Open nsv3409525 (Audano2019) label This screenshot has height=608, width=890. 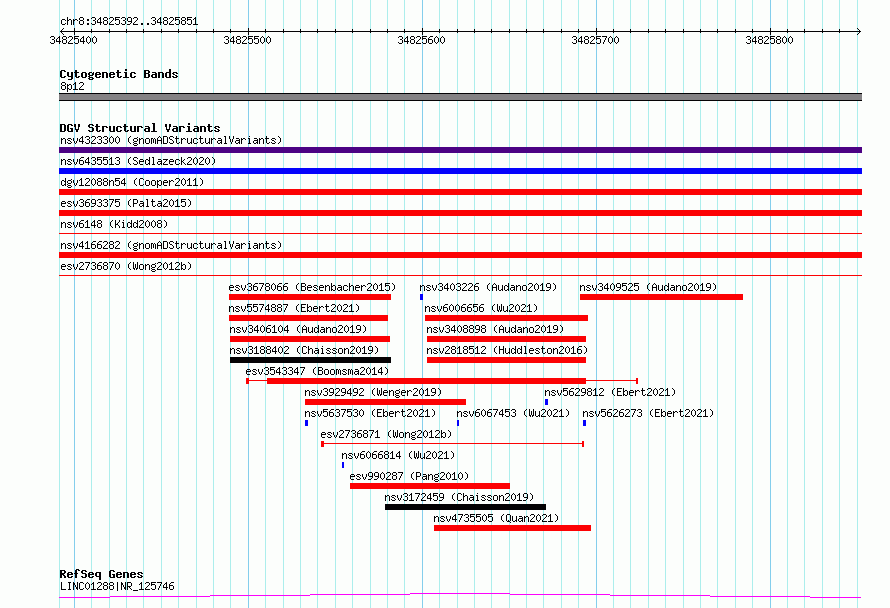648,287
